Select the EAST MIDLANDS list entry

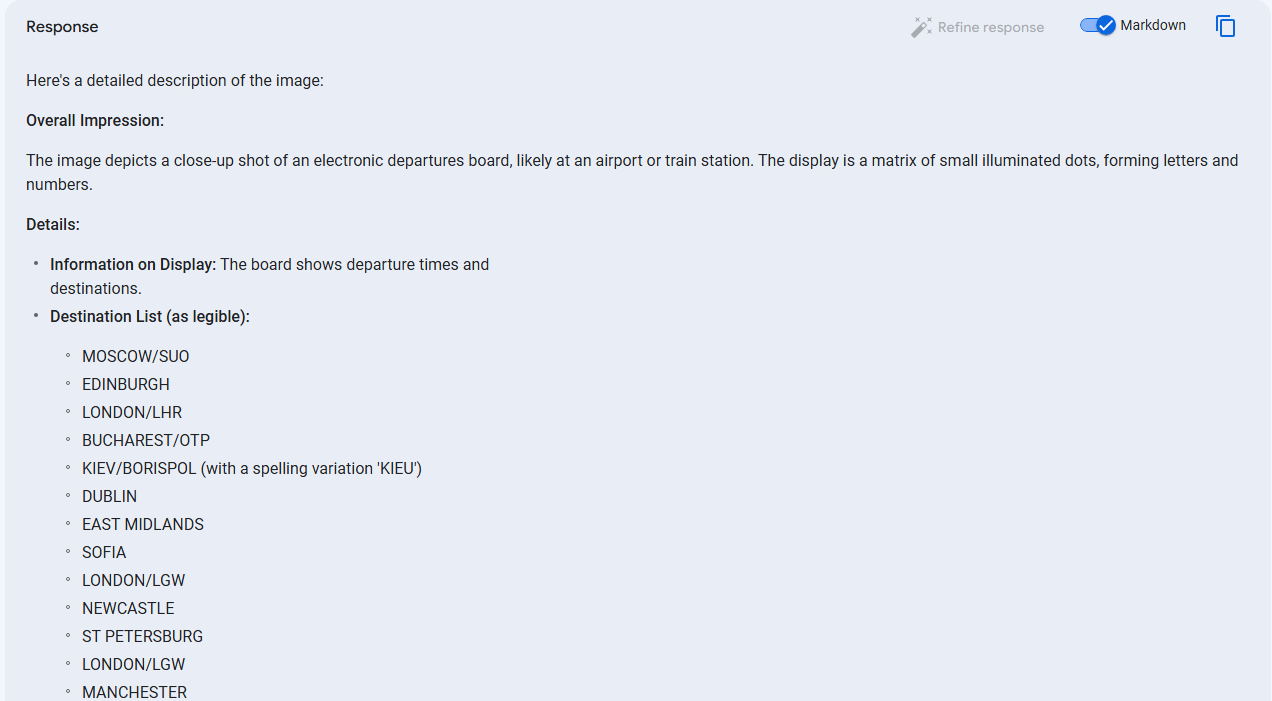(143, 525)
